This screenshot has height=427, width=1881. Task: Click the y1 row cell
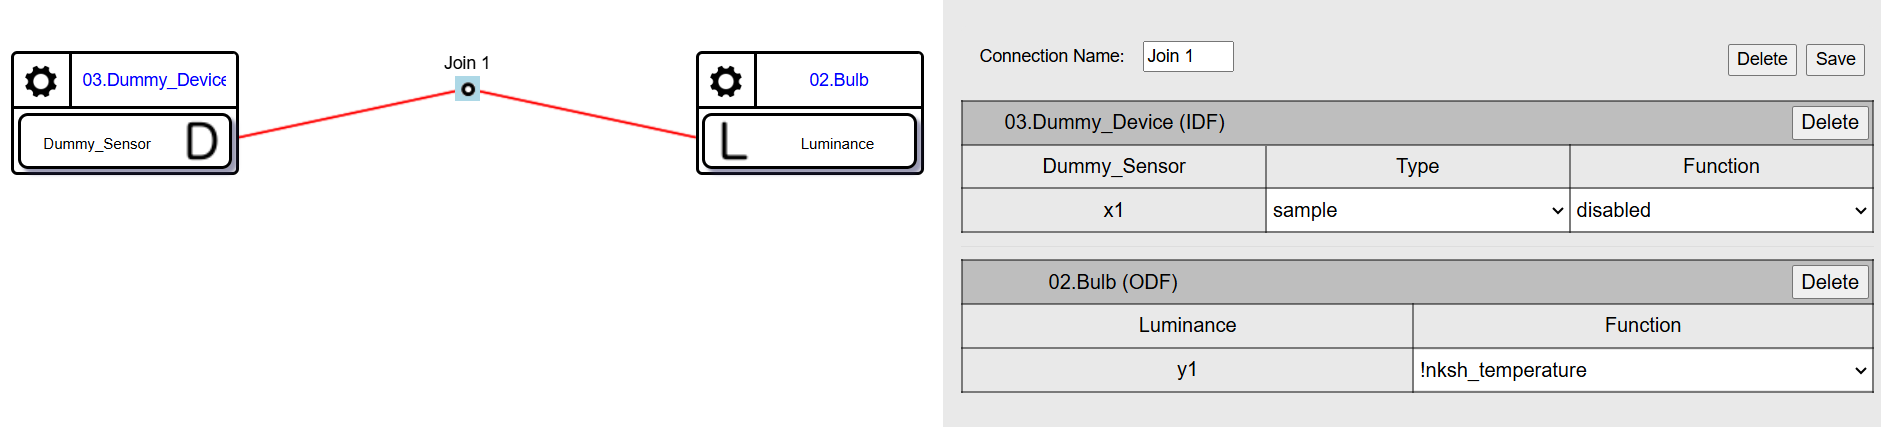pos(1187,370)
